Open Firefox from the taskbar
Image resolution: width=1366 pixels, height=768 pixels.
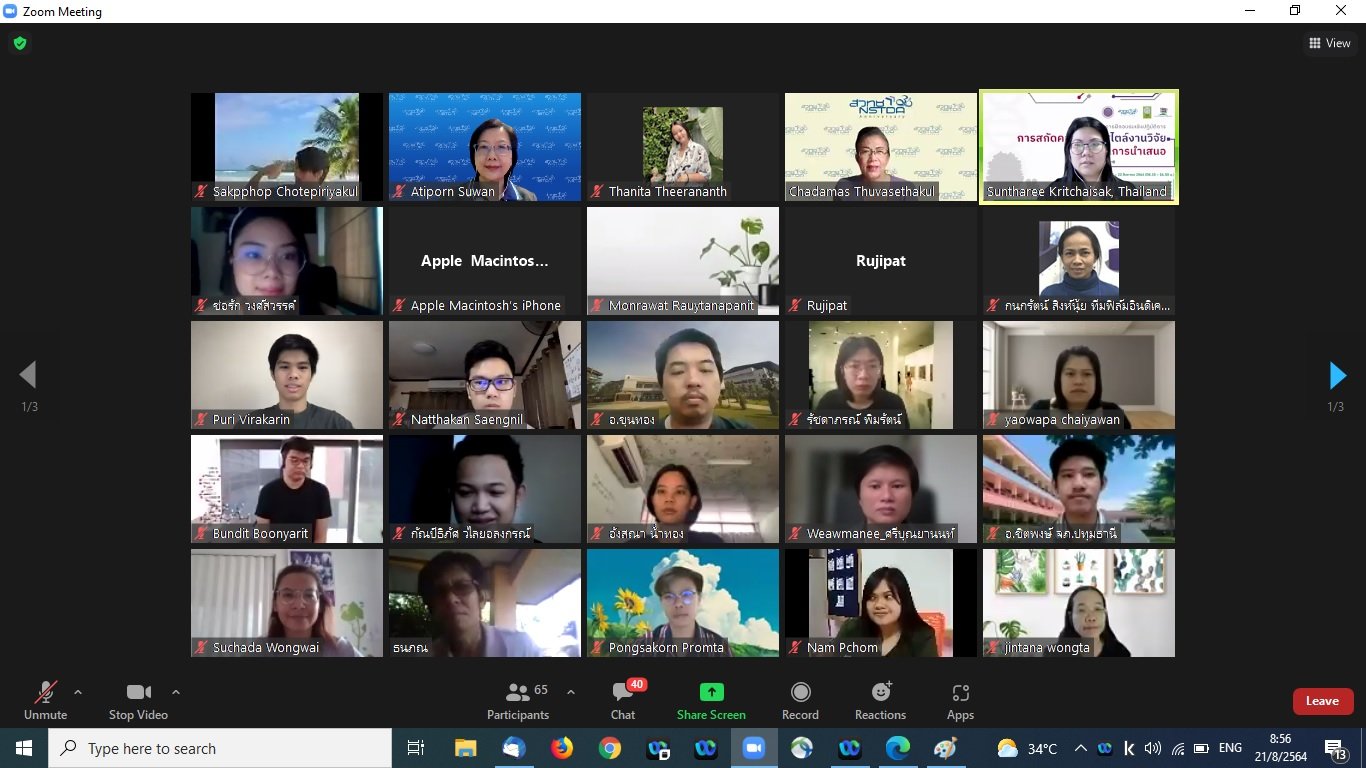coord(562,748)
